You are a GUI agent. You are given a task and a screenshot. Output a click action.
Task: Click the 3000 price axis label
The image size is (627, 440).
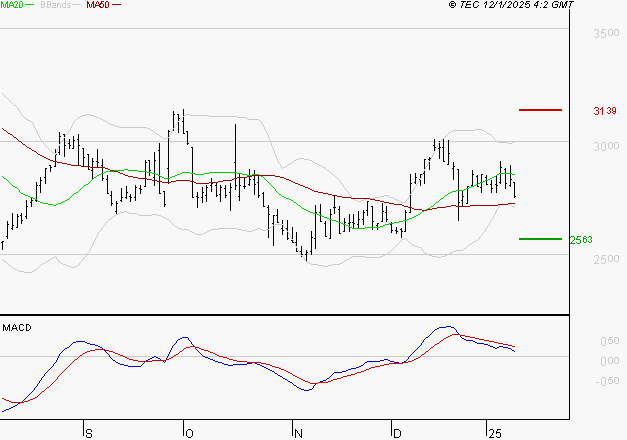[x=606, y=147]
